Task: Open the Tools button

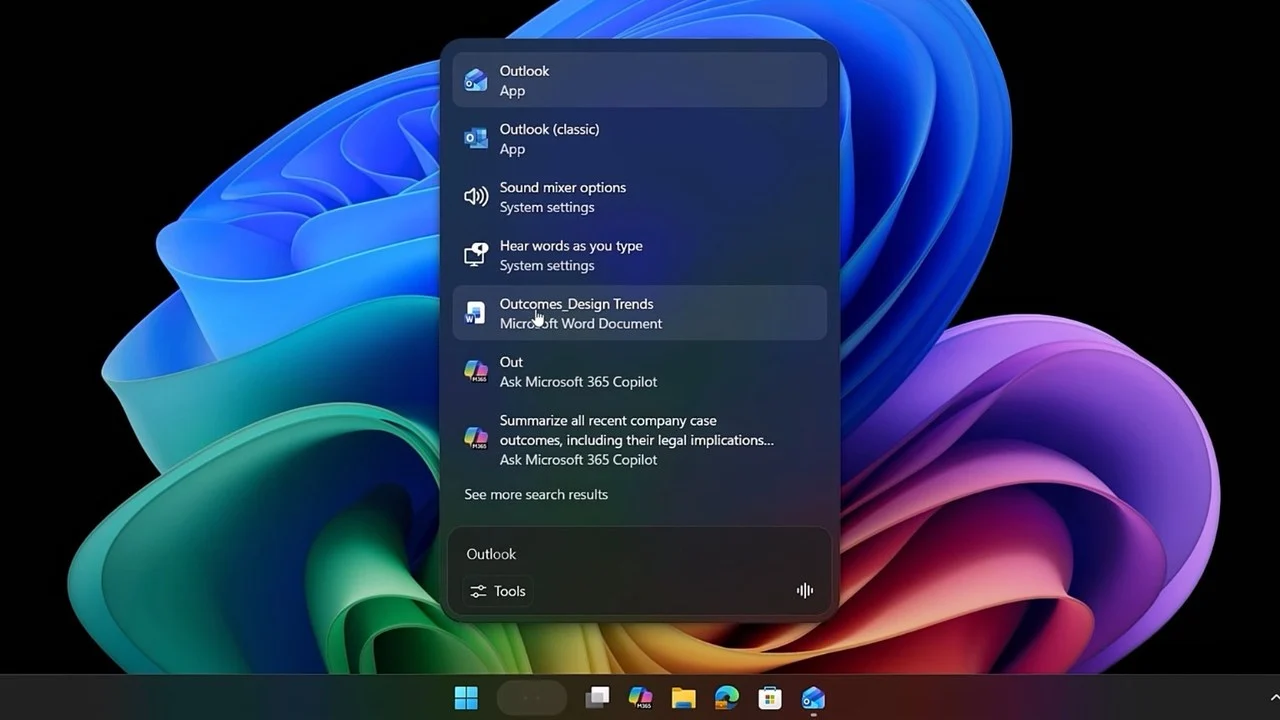Action: coord(498,591)
